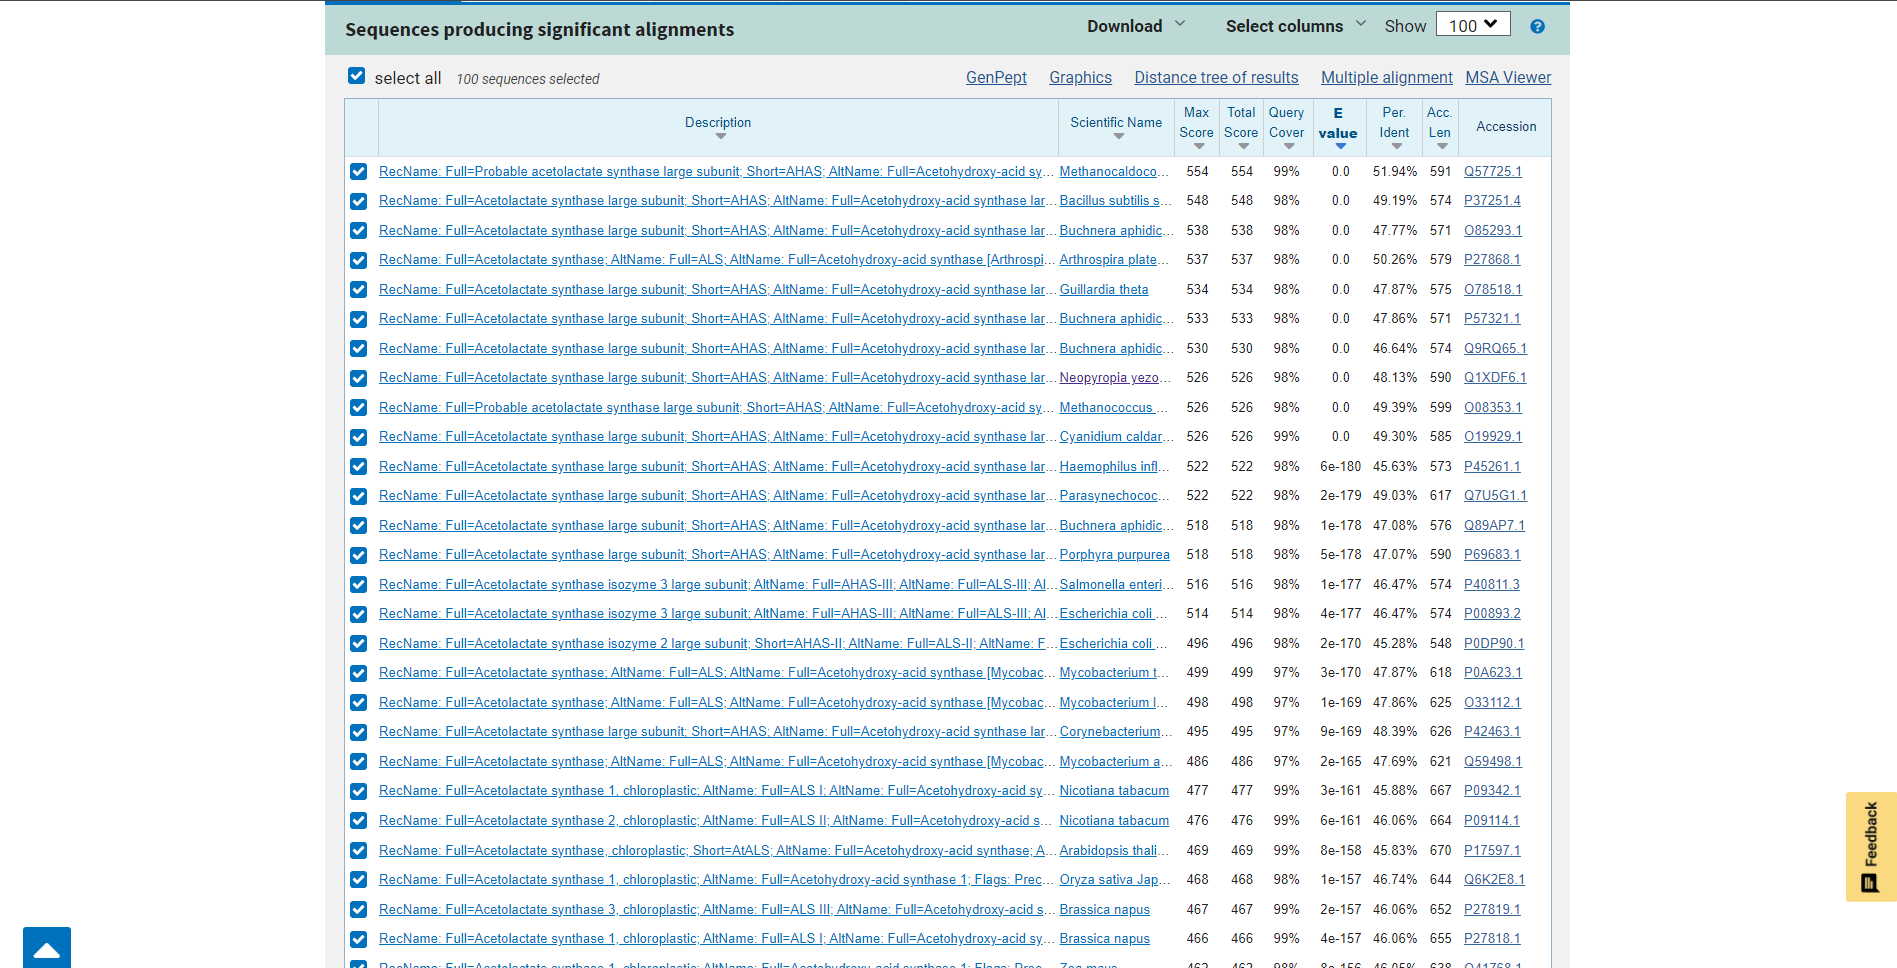Uncheck the Arthrospira P27868.1 row checkbox
This screenshot has width=1897, height=968.
point(359,260)
